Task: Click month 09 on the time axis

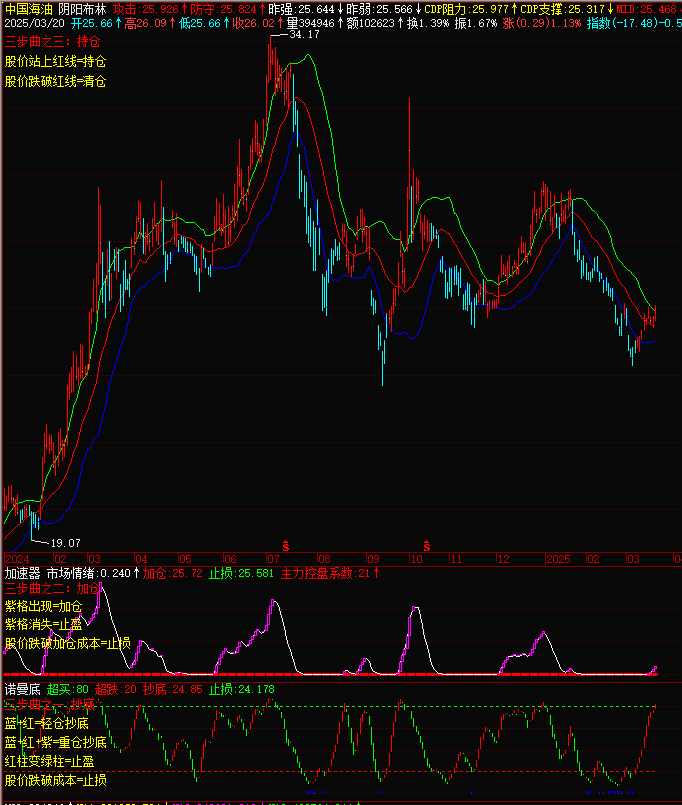Action: (373, 559)
